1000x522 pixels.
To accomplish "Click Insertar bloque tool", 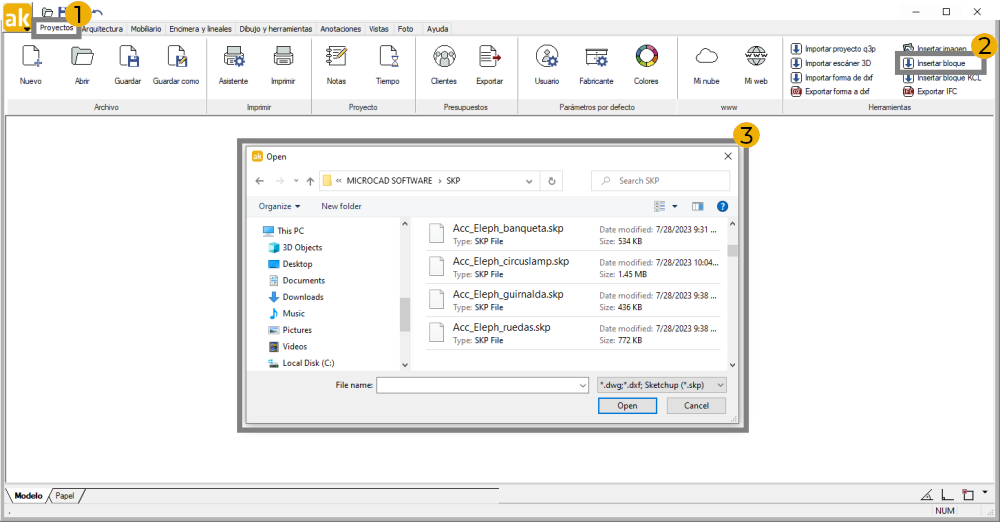I will tap(934, 63).
